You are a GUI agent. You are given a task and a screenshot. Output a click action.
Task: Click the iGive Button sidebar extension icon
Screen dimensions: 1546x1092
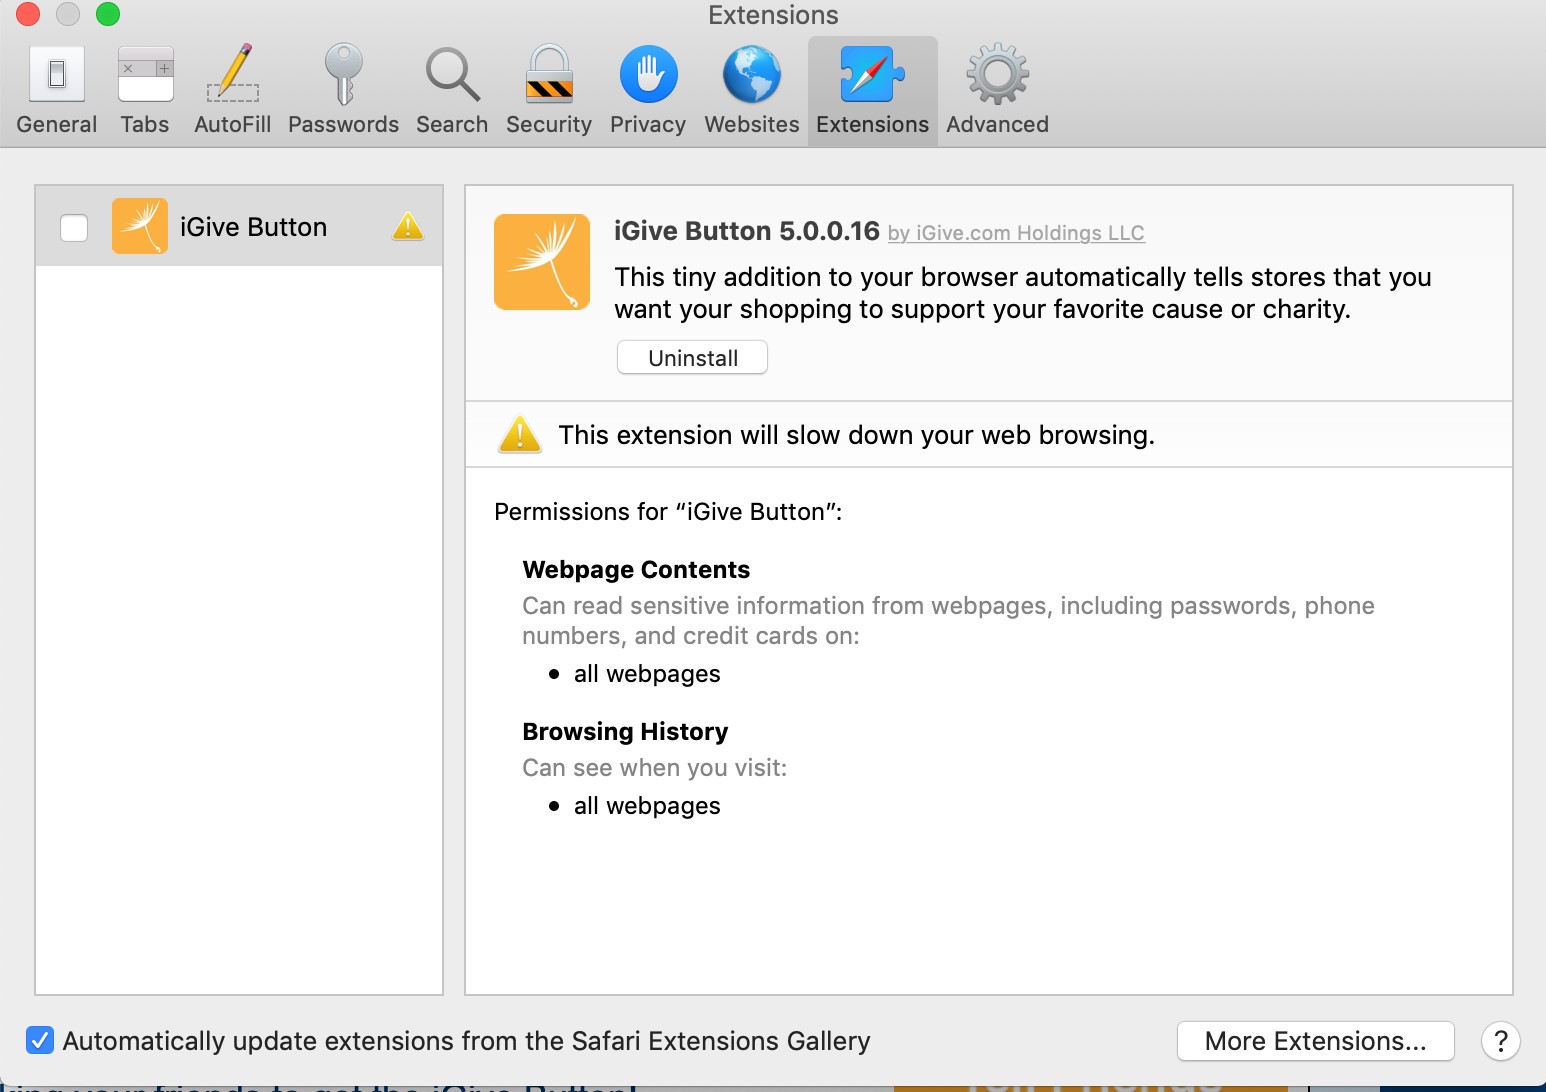click(x=140, y=226)
